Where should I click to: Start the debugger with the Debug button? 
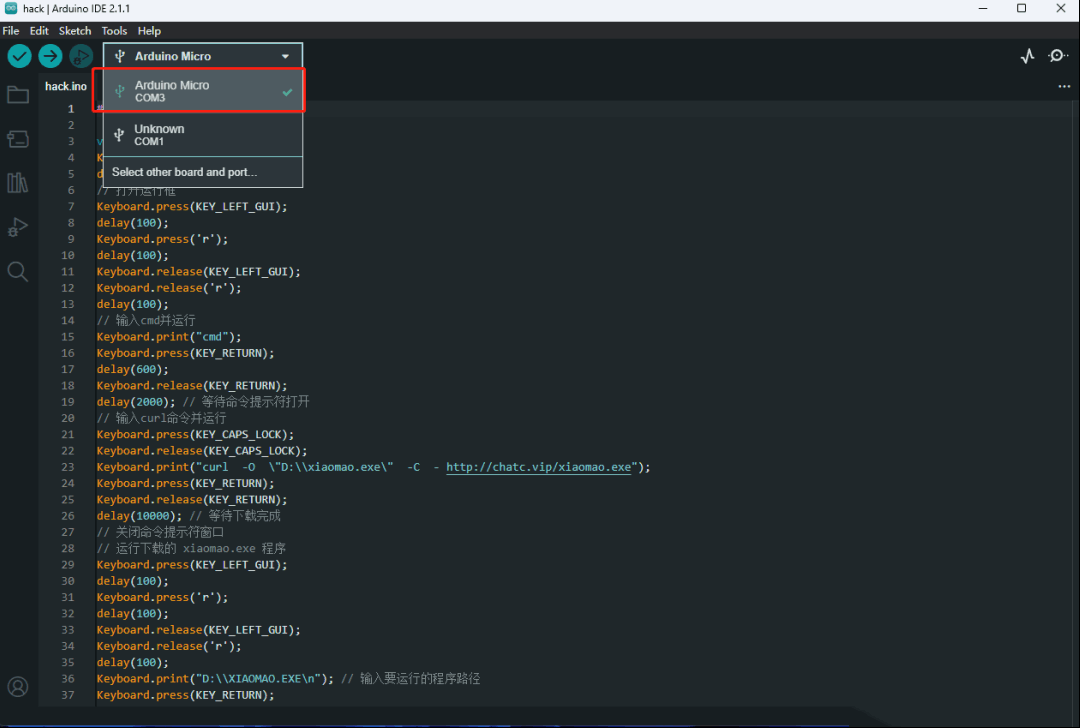tap(81, 56)
